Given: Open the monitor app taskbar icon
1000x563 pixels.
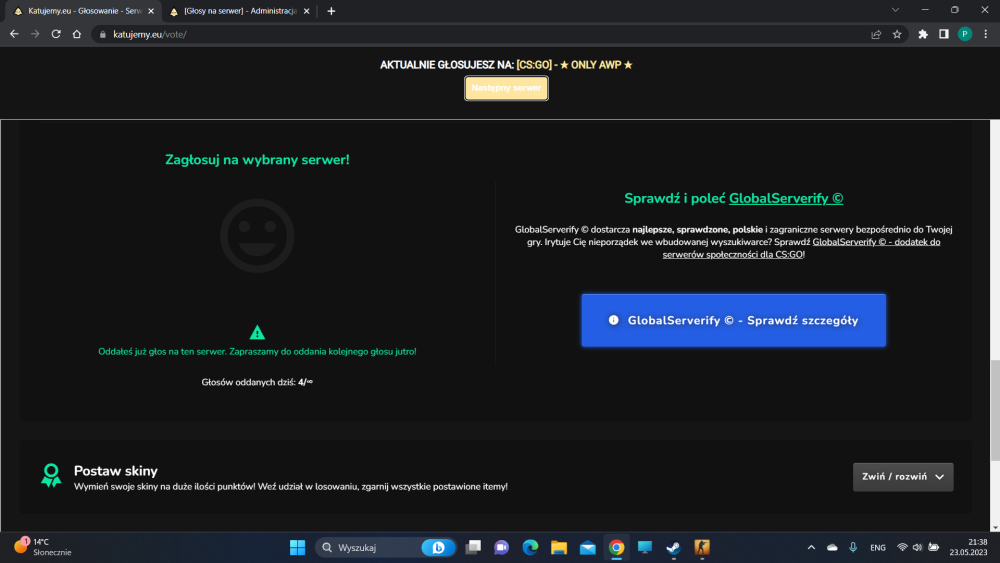Looking at the screenshot, I should pos(645,547).
